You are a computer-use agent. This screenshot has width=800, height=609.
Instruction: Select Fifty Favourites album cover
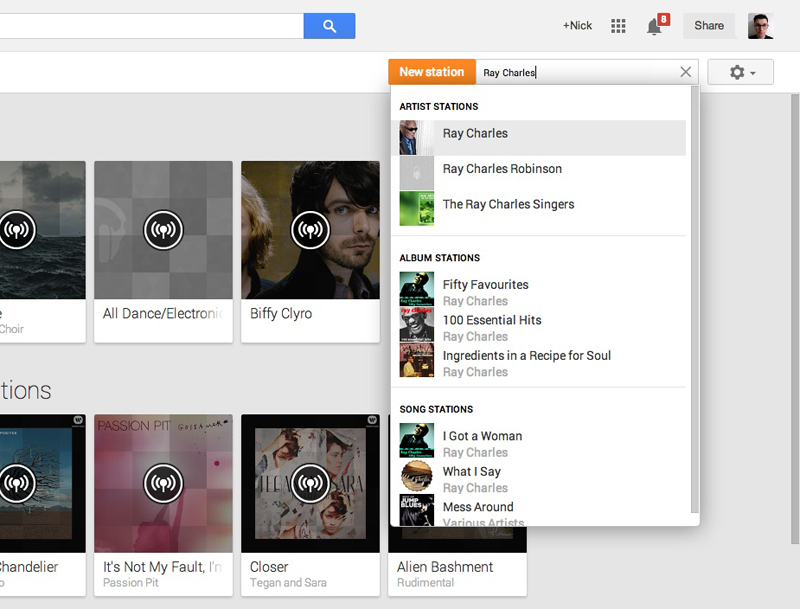416,289
